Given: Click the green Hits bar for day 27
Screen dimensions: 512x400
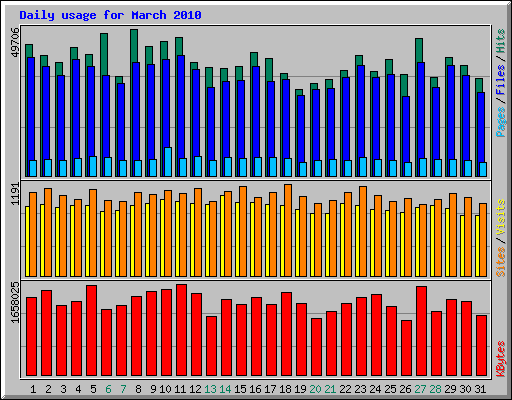Looking at the screenshot, I should click(419, 50).
